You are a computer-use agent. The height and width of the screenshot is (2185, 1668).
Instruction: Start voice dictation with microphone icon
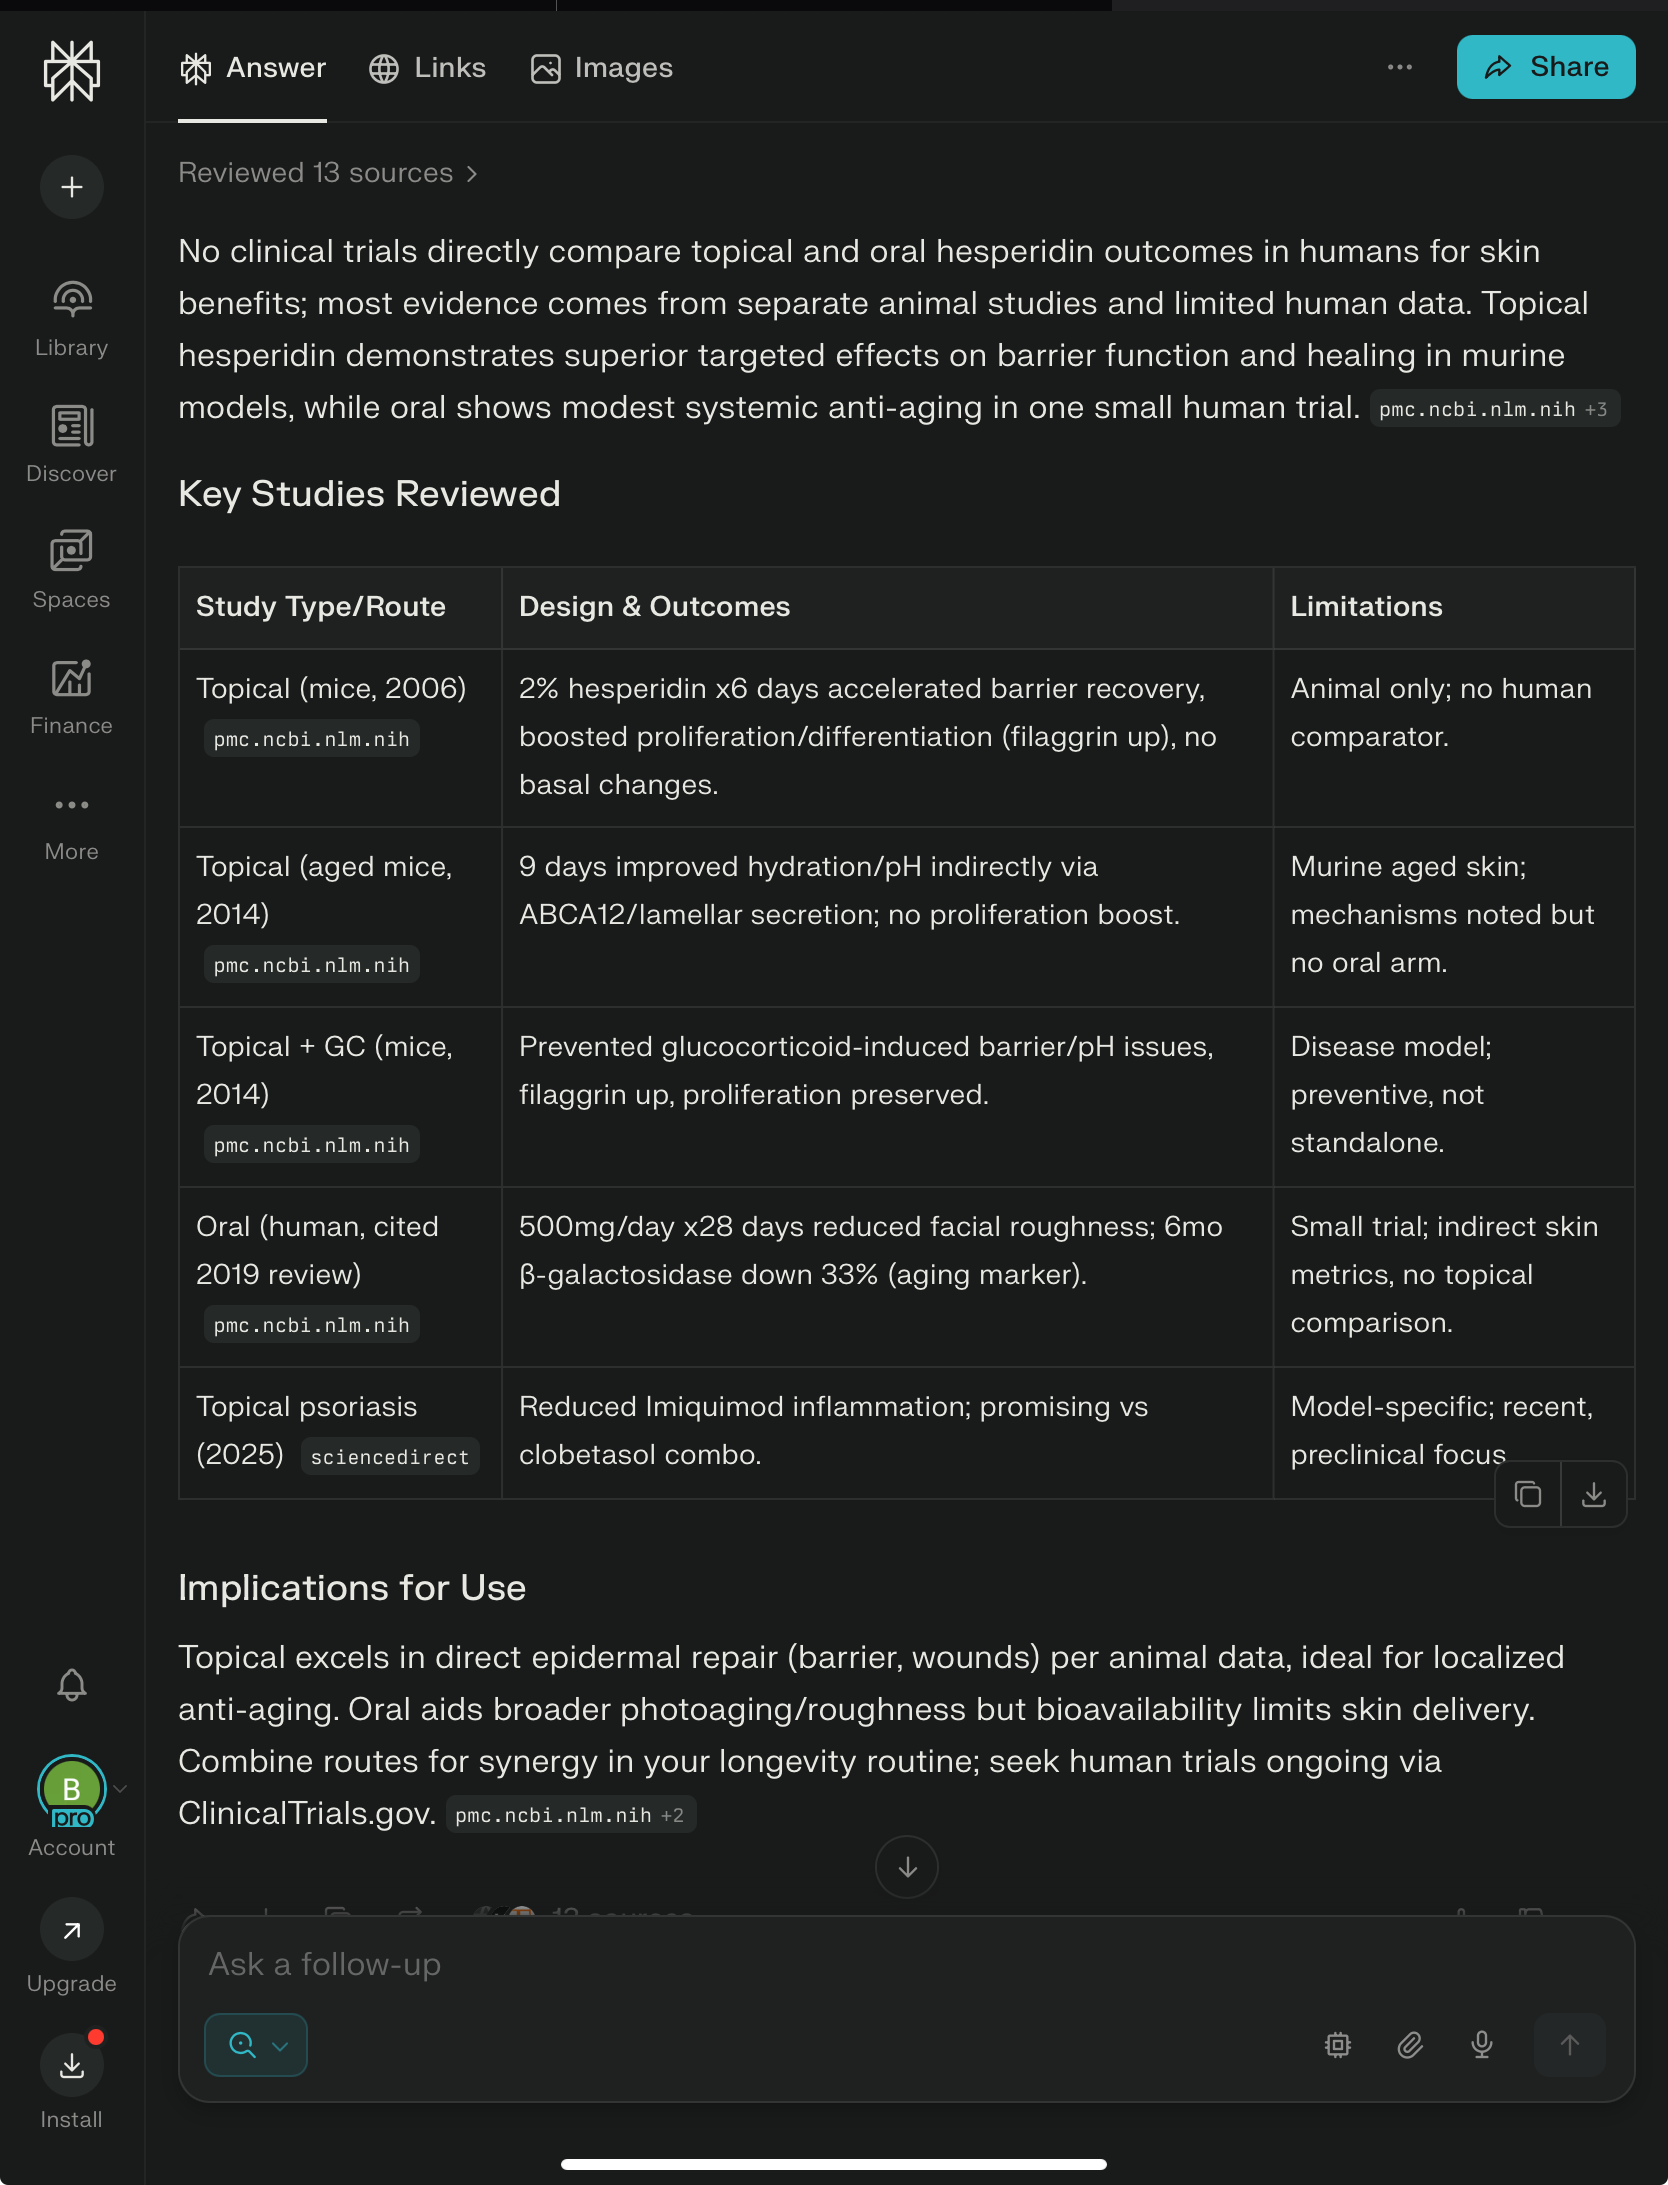coord(1482,2045)
